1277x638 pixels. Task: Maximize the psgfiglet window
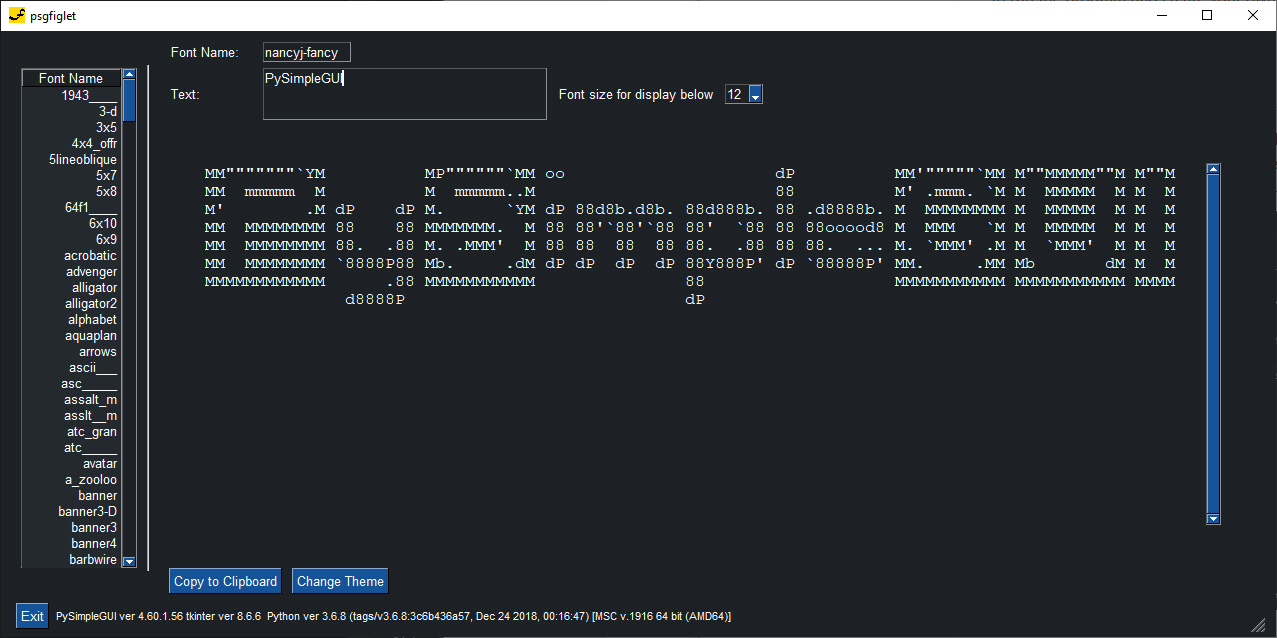tap(1207, 15)
